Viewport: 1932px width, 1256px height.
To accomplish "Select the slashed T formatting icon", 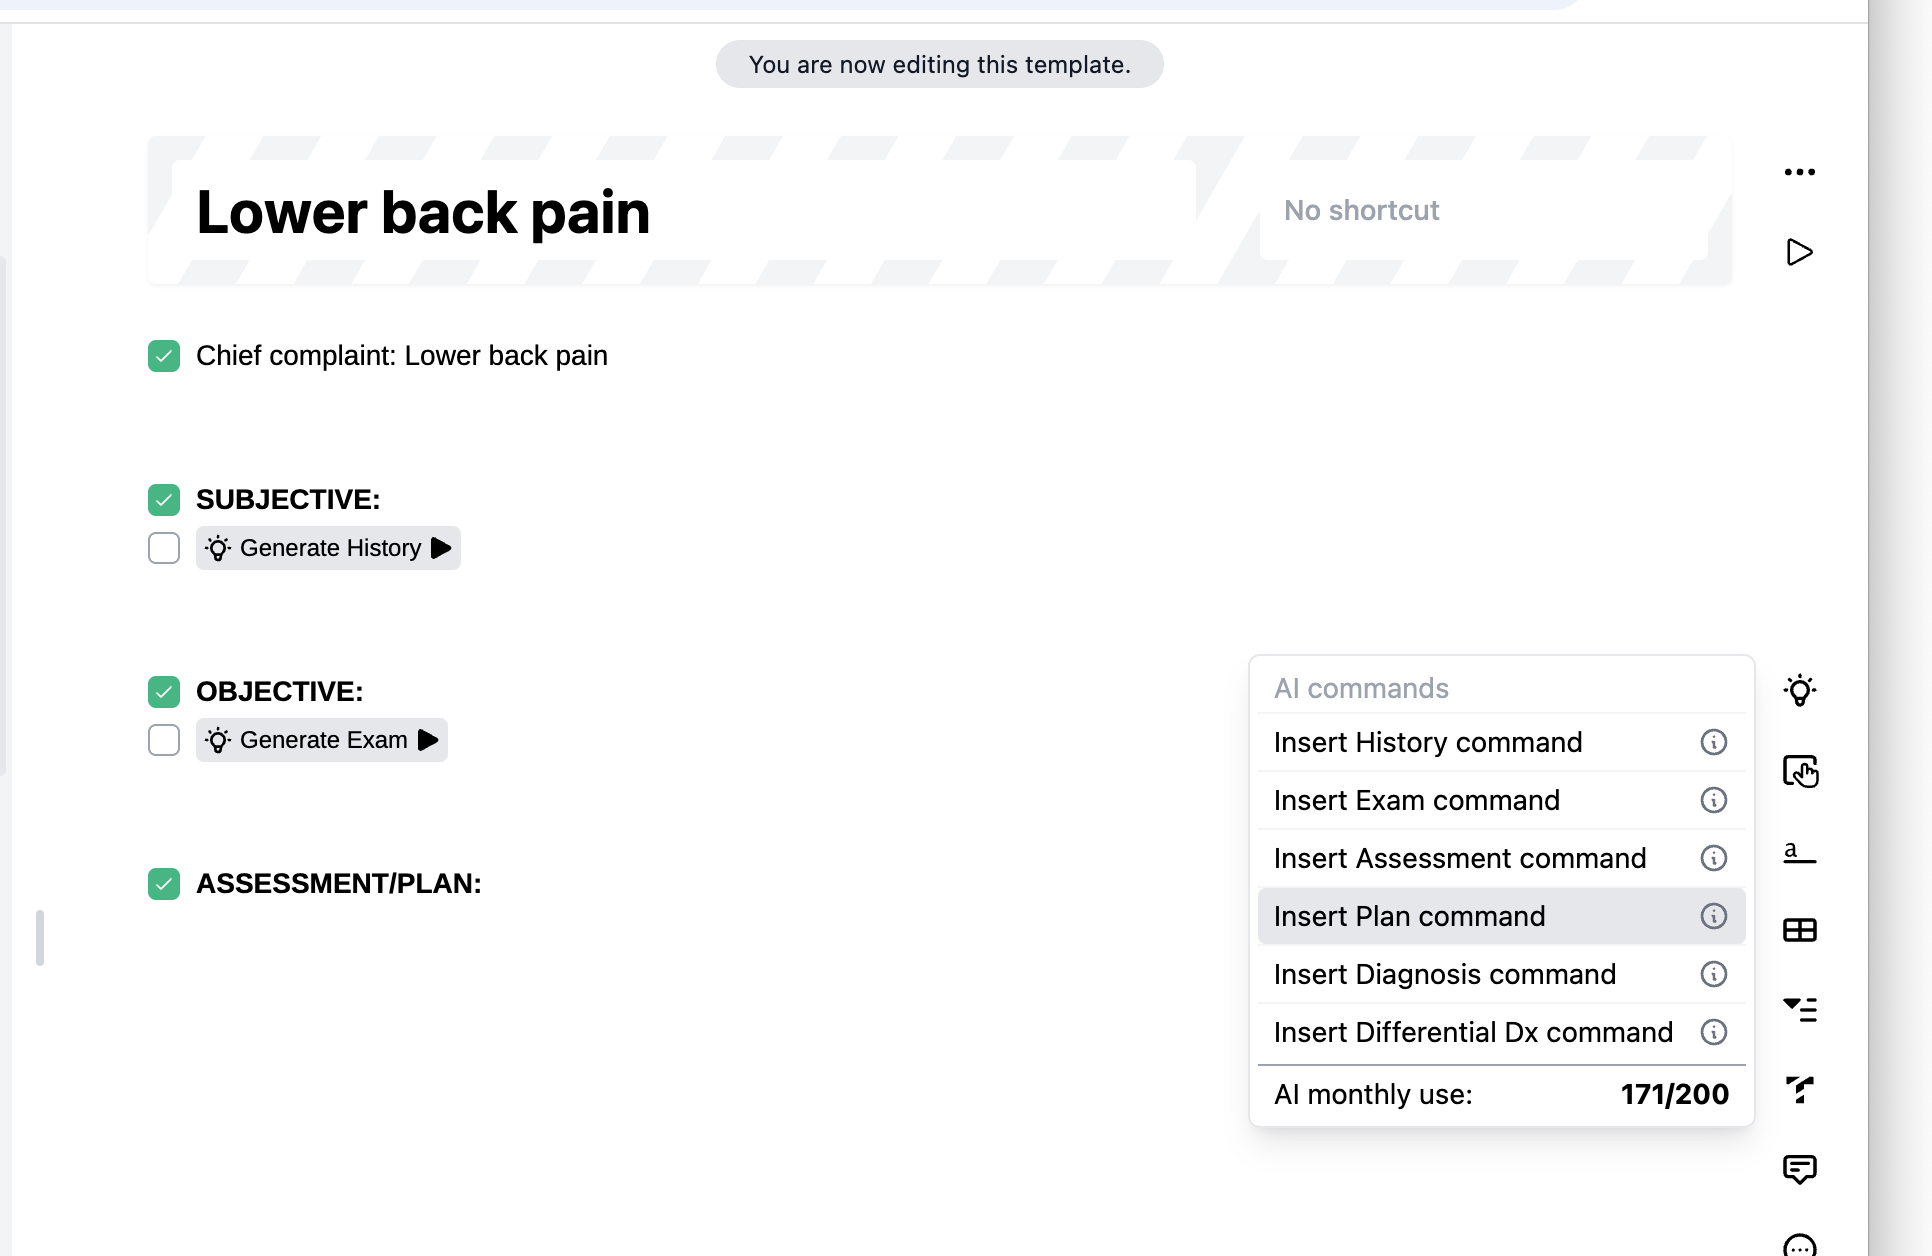I will tap(1801, 1090).
